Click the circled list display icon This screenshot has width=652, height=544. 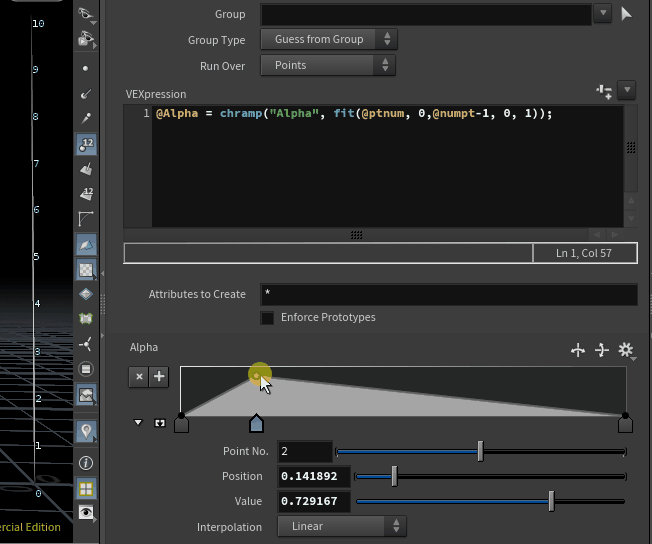[x=86, y=369]
